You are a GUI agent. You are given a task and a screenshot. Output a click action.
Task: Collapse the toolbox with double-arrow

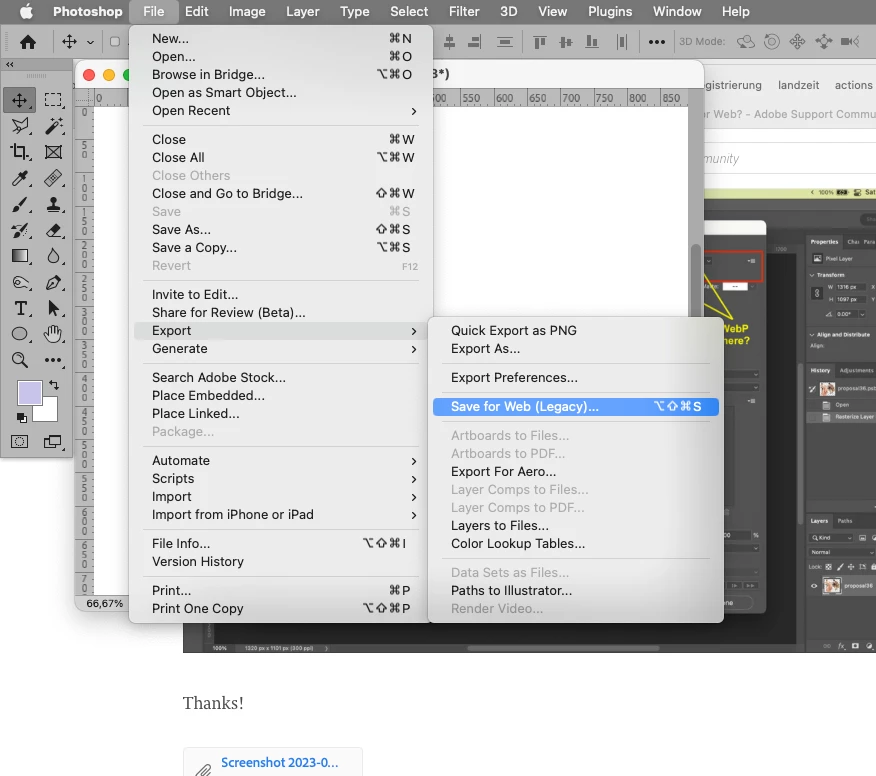9,65
